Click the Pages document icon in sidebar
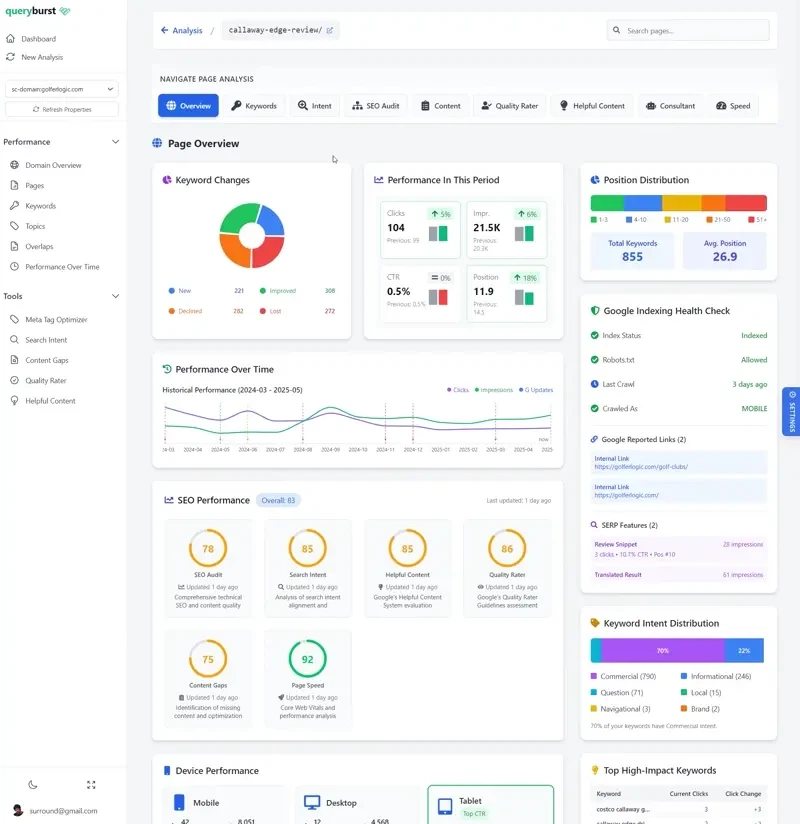Screen dimensions: 800x824 [14, 186]
